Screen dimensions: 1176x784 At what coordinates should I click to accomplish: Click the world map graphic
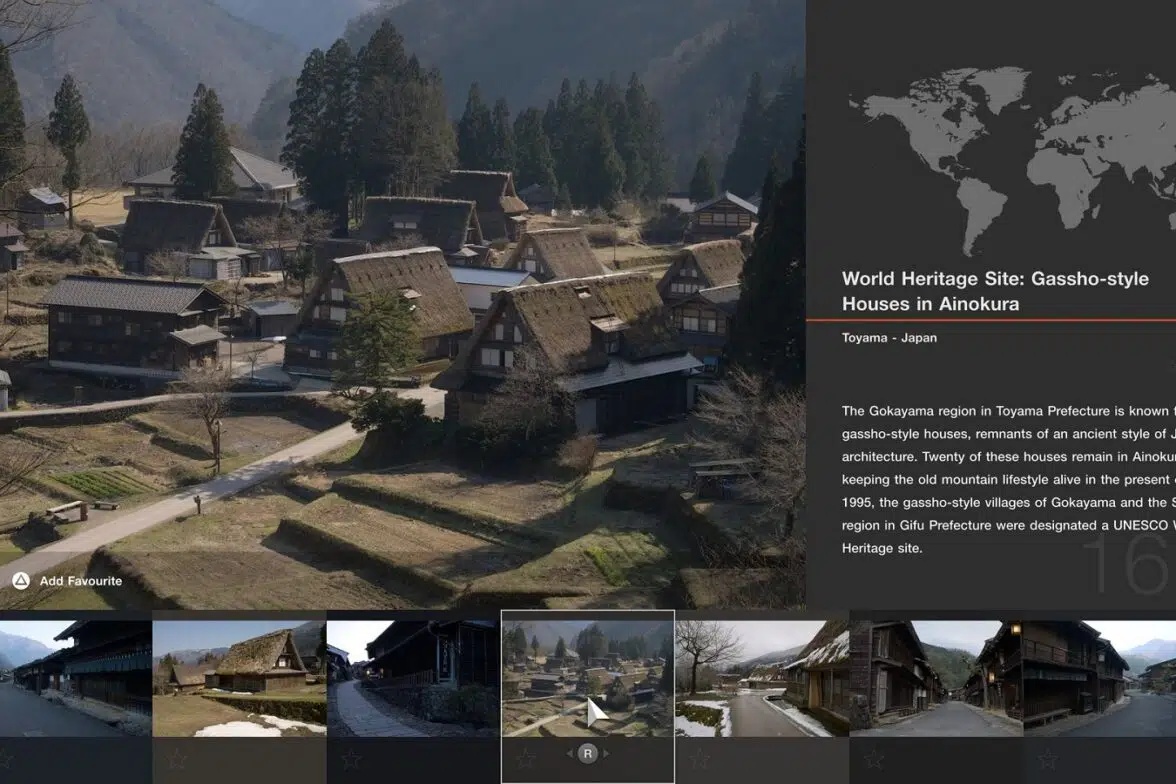pyautogui.click(x=1012, y=156)
